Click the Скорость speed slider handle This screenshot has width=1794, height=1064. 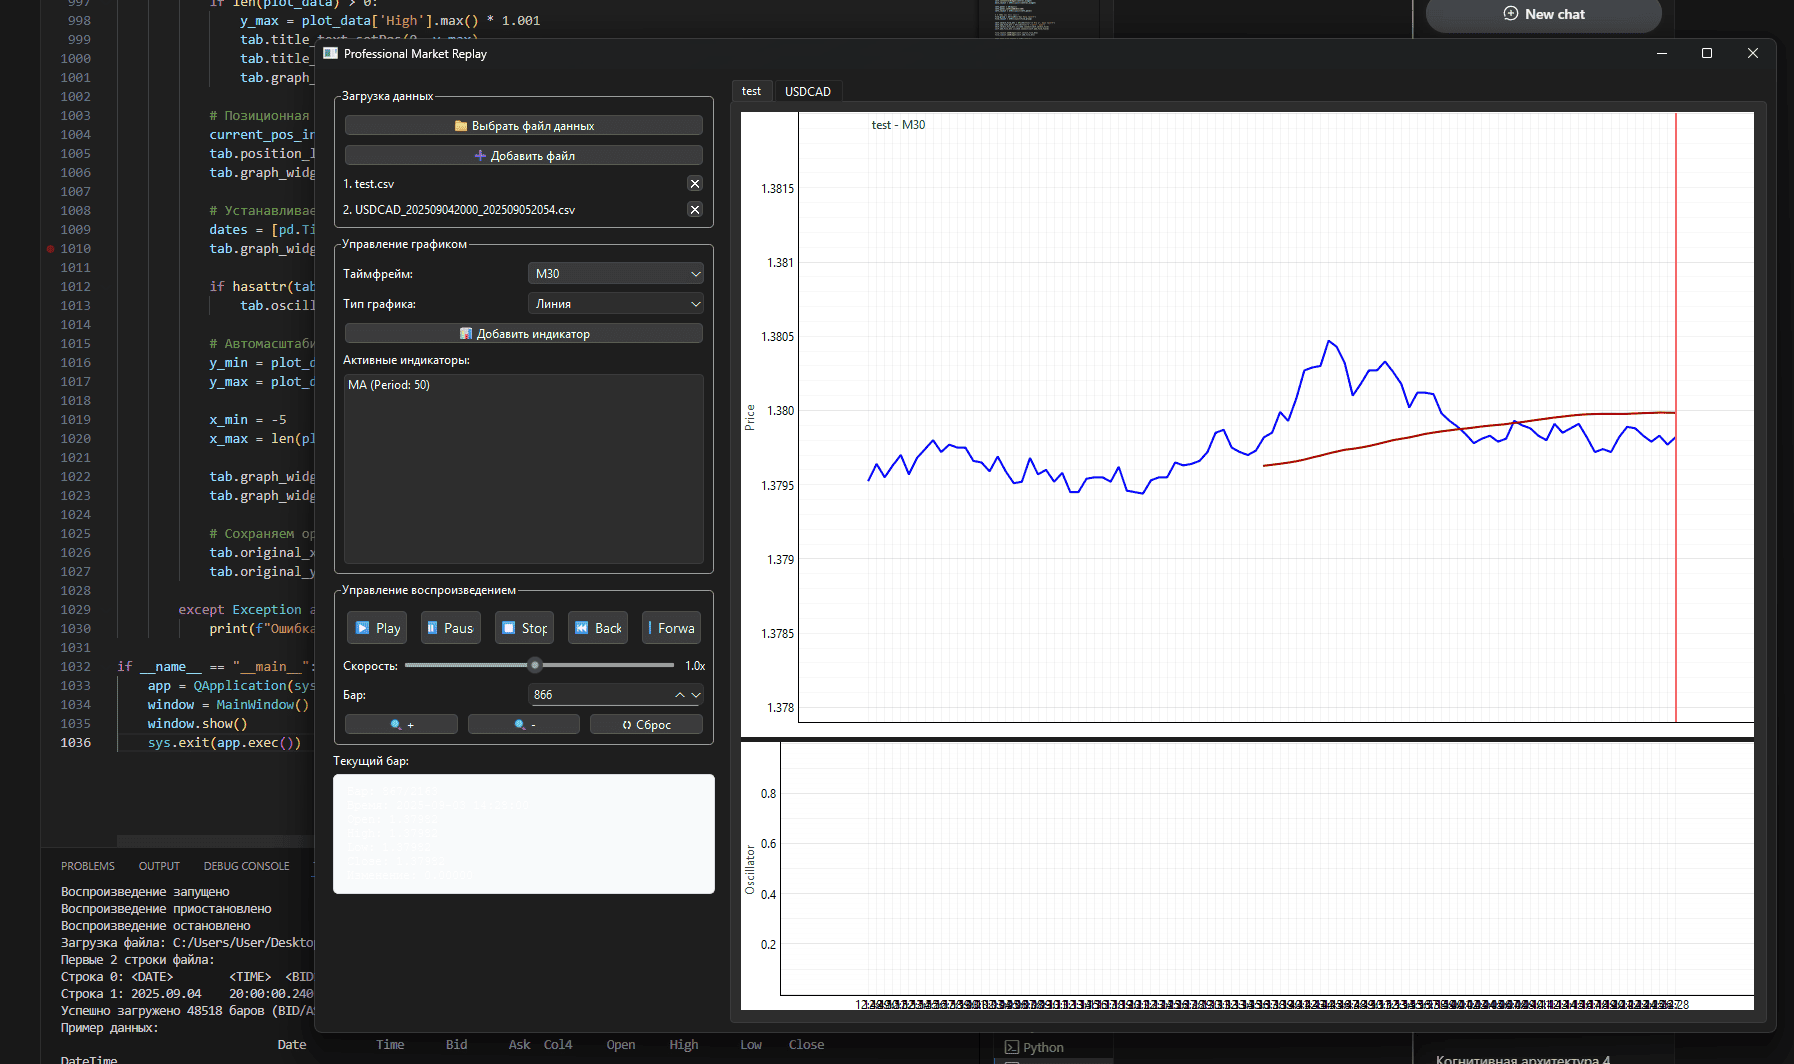tap(535, 665)
